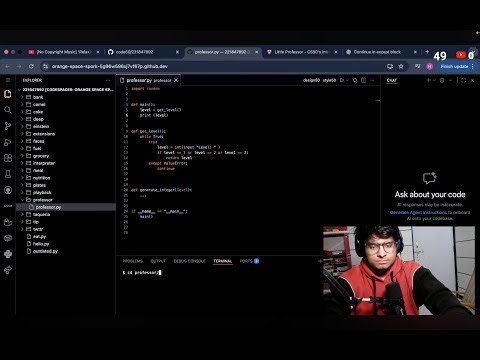Switch to code50 GitHub browser tab
Viewport: 480px width, 360px height.
143,52
